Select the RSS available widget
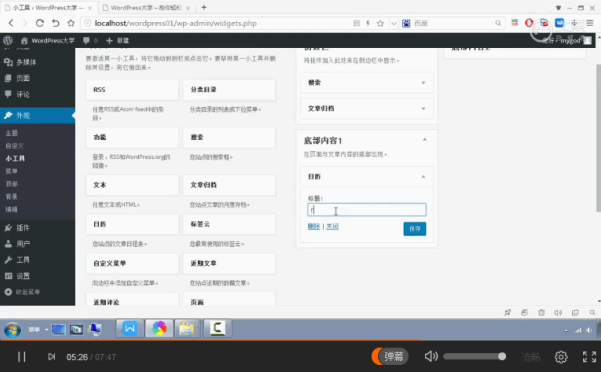601x372 pixels. point(132,90)
